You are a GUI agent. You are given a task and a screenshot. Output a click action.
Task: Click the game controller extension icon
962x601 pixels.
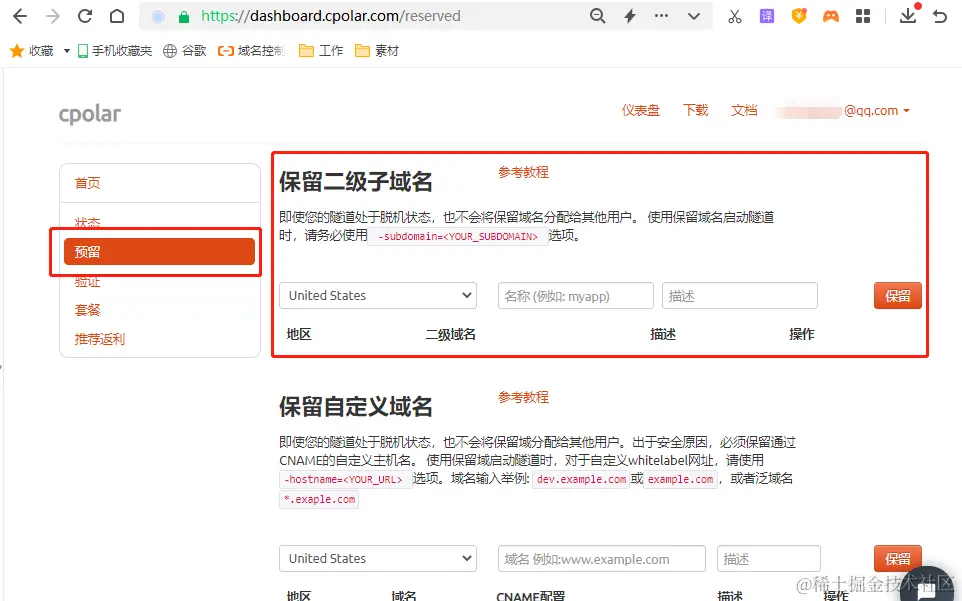coord(831,17)
